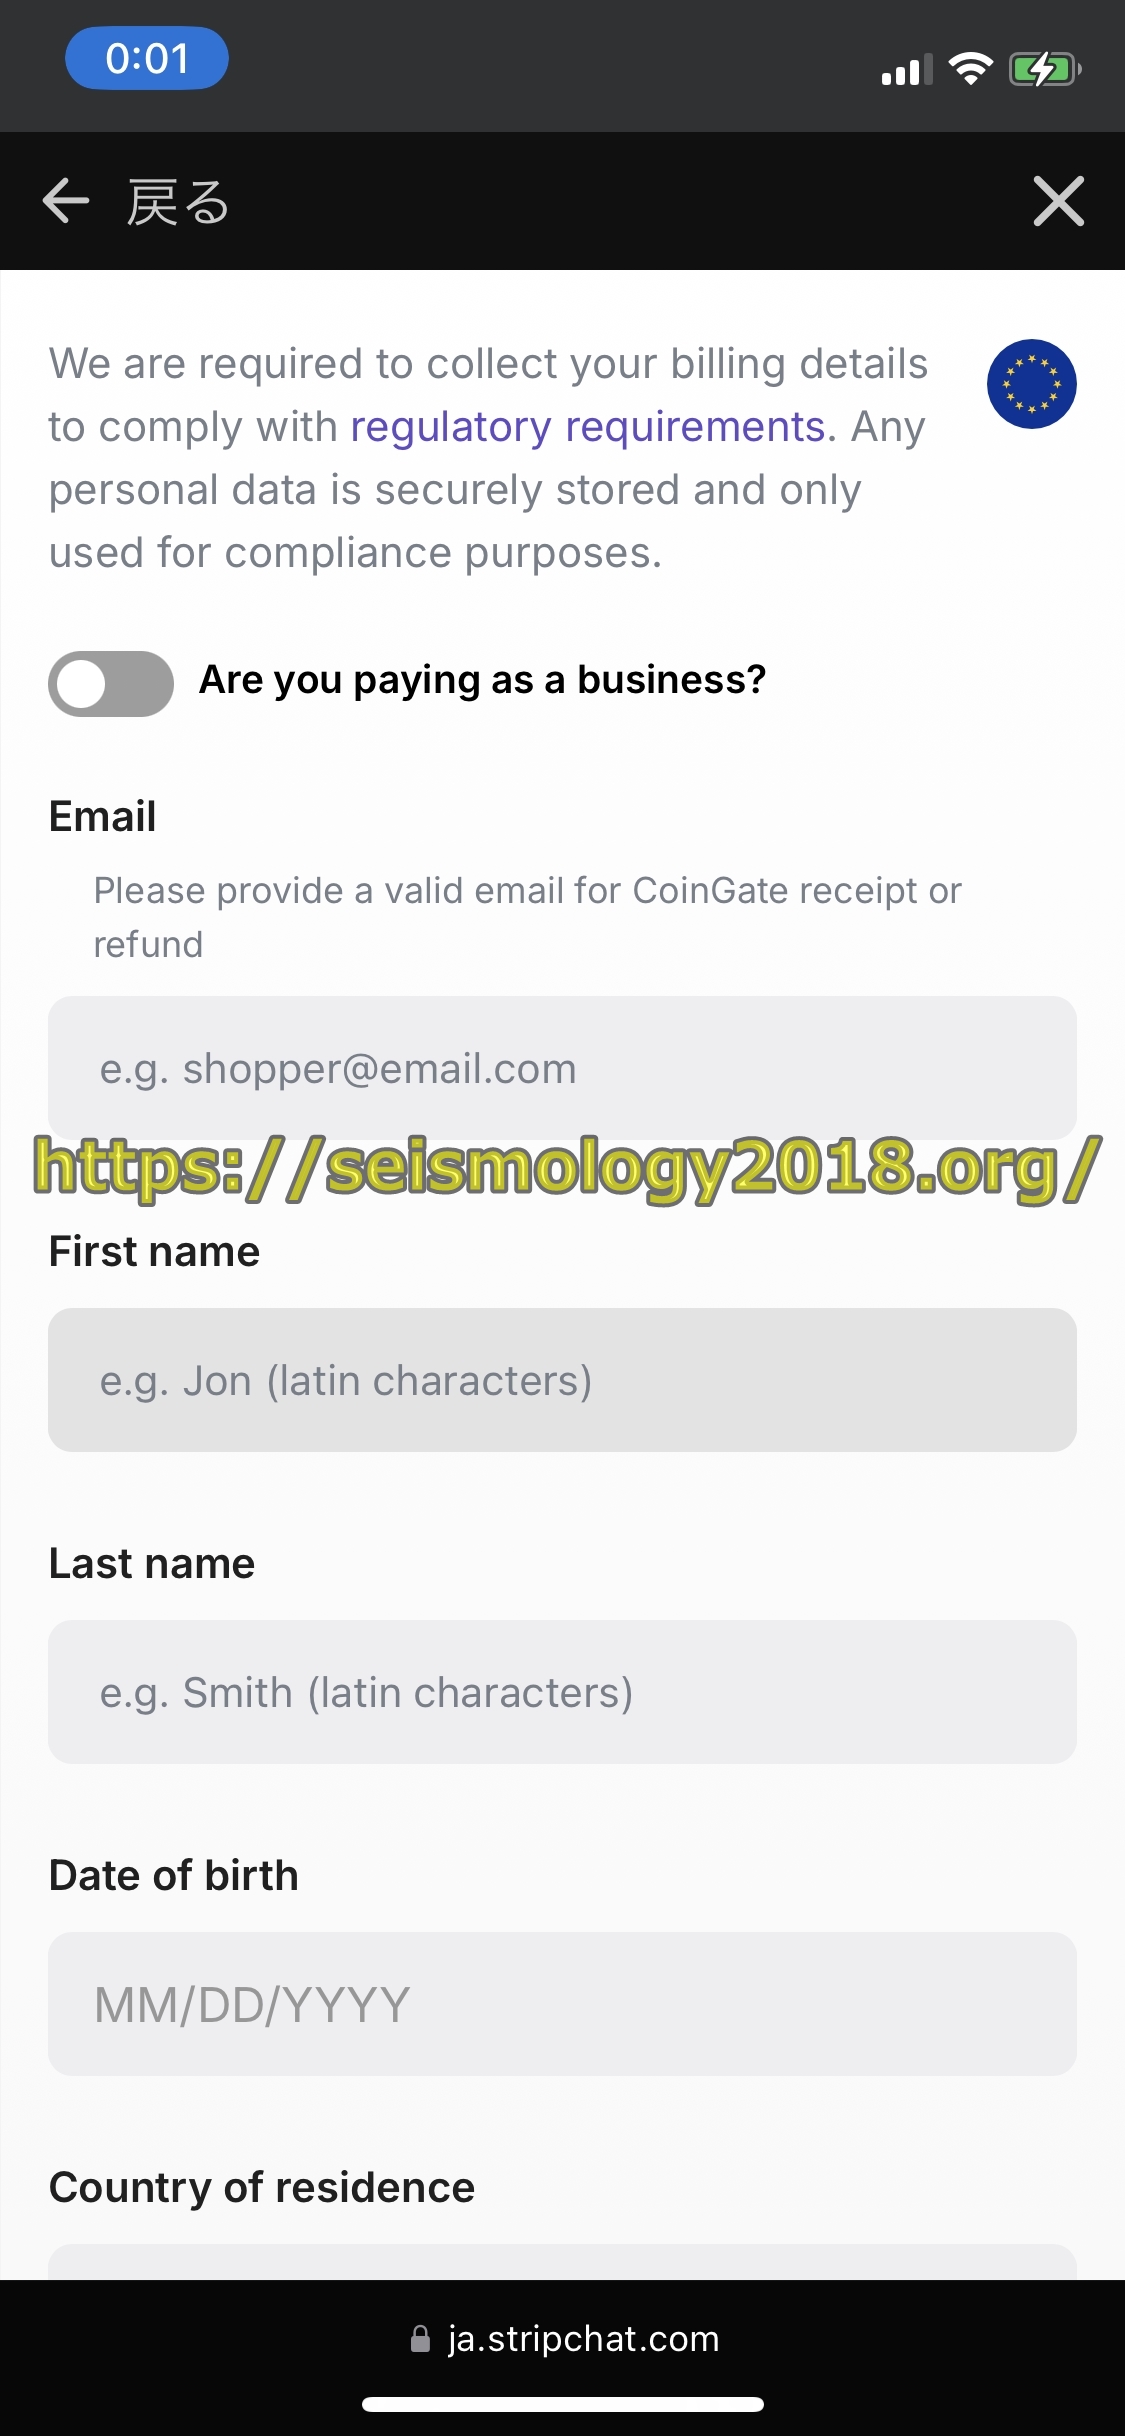Viewport: 1125px width, 2436px height.
Task: Tap the home indicator bar
Action: pyautogui.click(x=563, y=2404)
